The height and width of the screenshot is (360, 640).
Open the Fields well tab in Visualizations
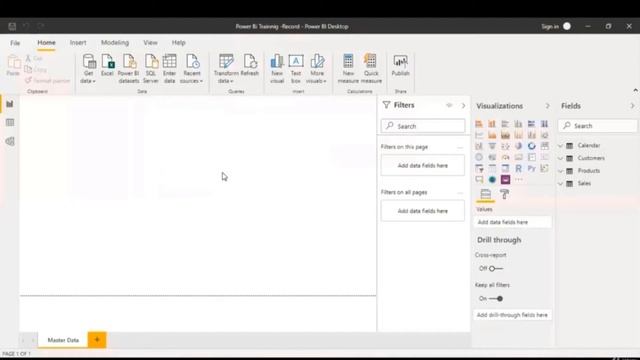click(x=485, y=194)
